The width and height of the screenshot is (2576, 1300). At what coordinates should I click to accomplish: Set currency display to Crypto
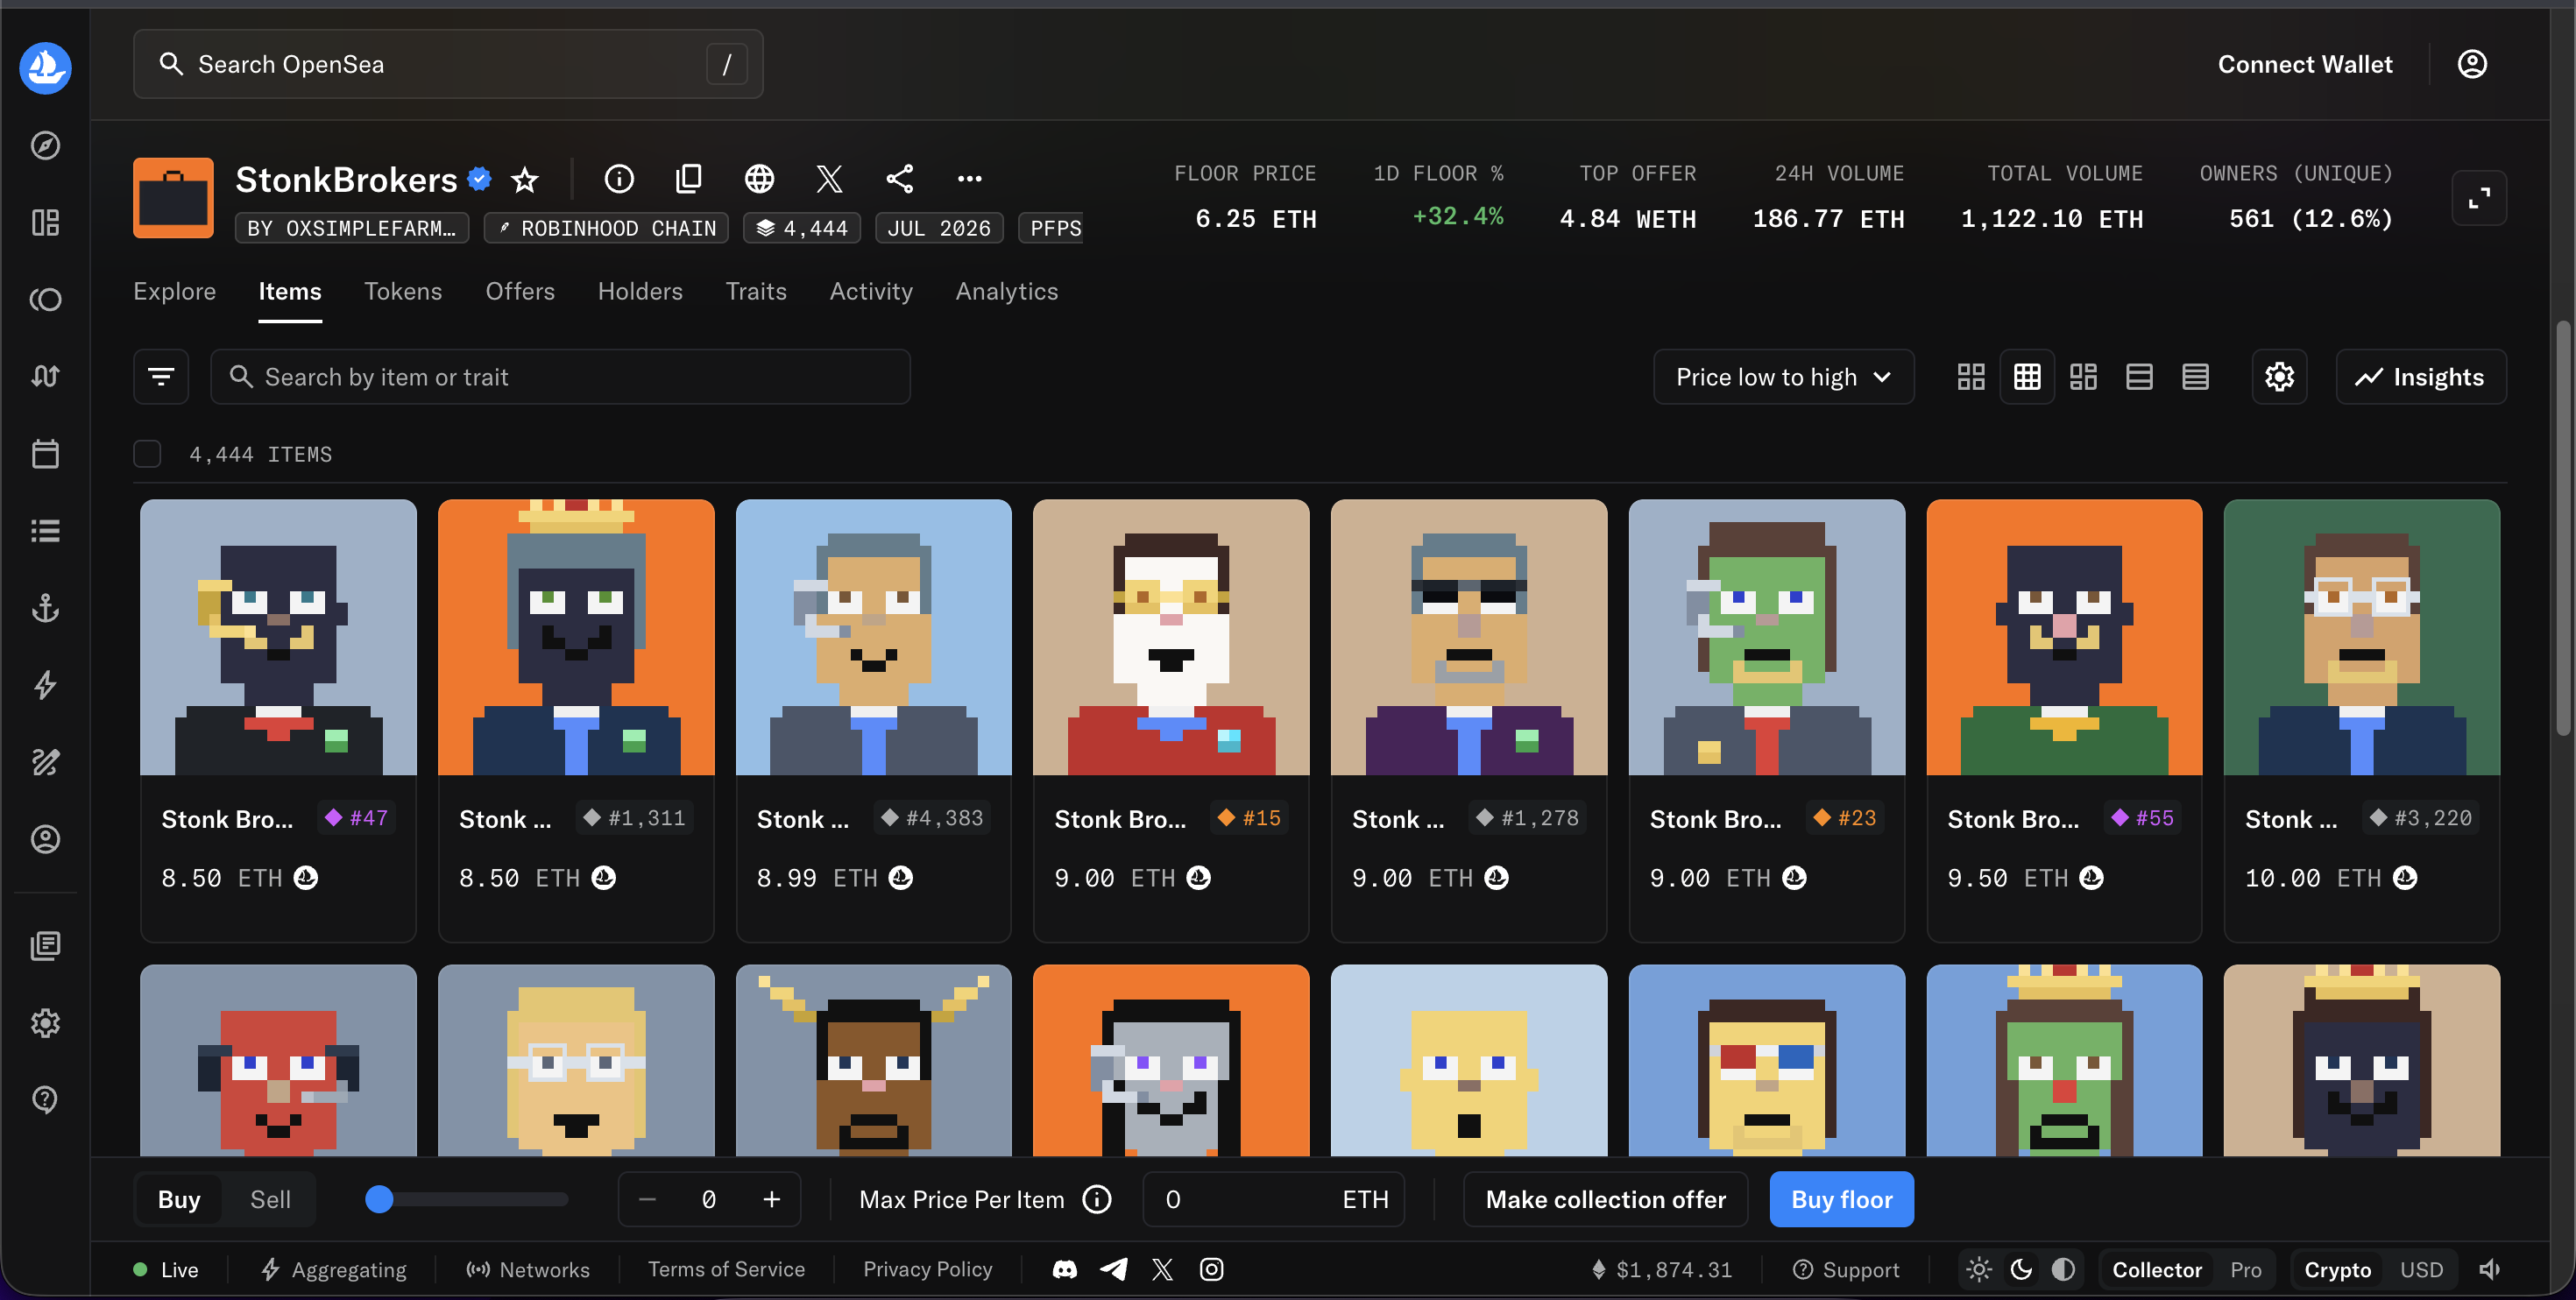tap(2337, 1269)
